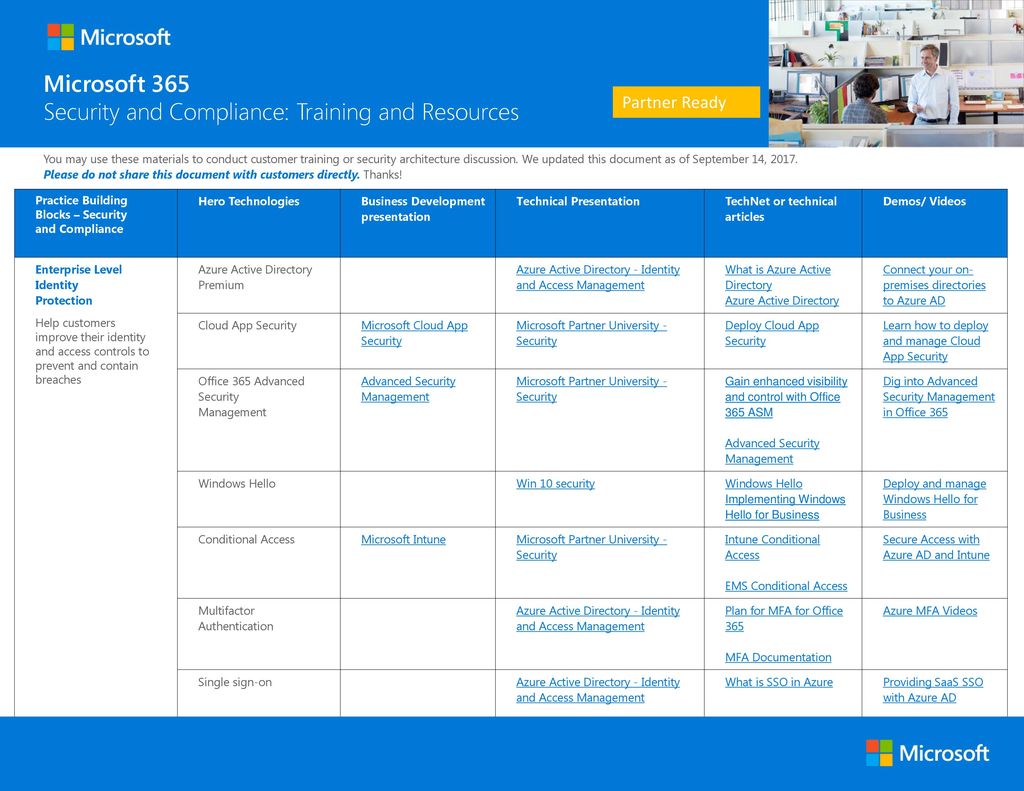The width and height of the screenshot is (1024, 791).
Task: Open Connect your on-premises directories to Azure AD
Action: 934,285
